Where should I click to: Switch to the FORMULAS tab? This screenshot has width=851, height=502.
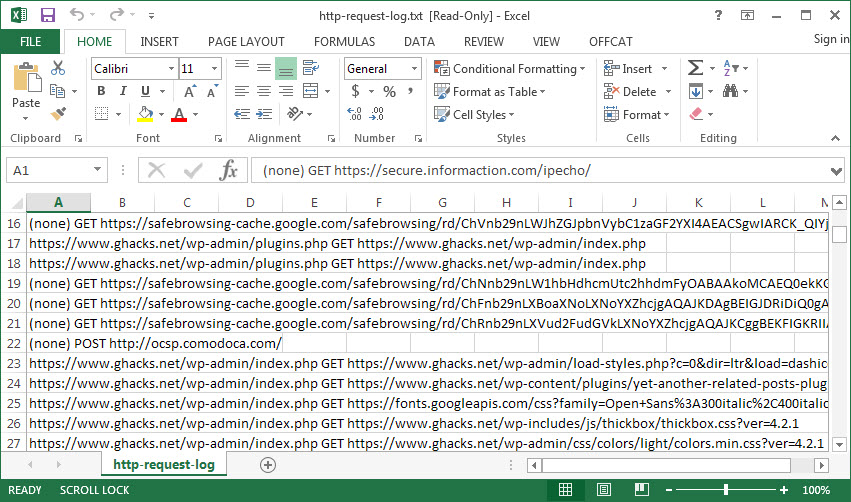pyautogui.click(x=344, y=42)
